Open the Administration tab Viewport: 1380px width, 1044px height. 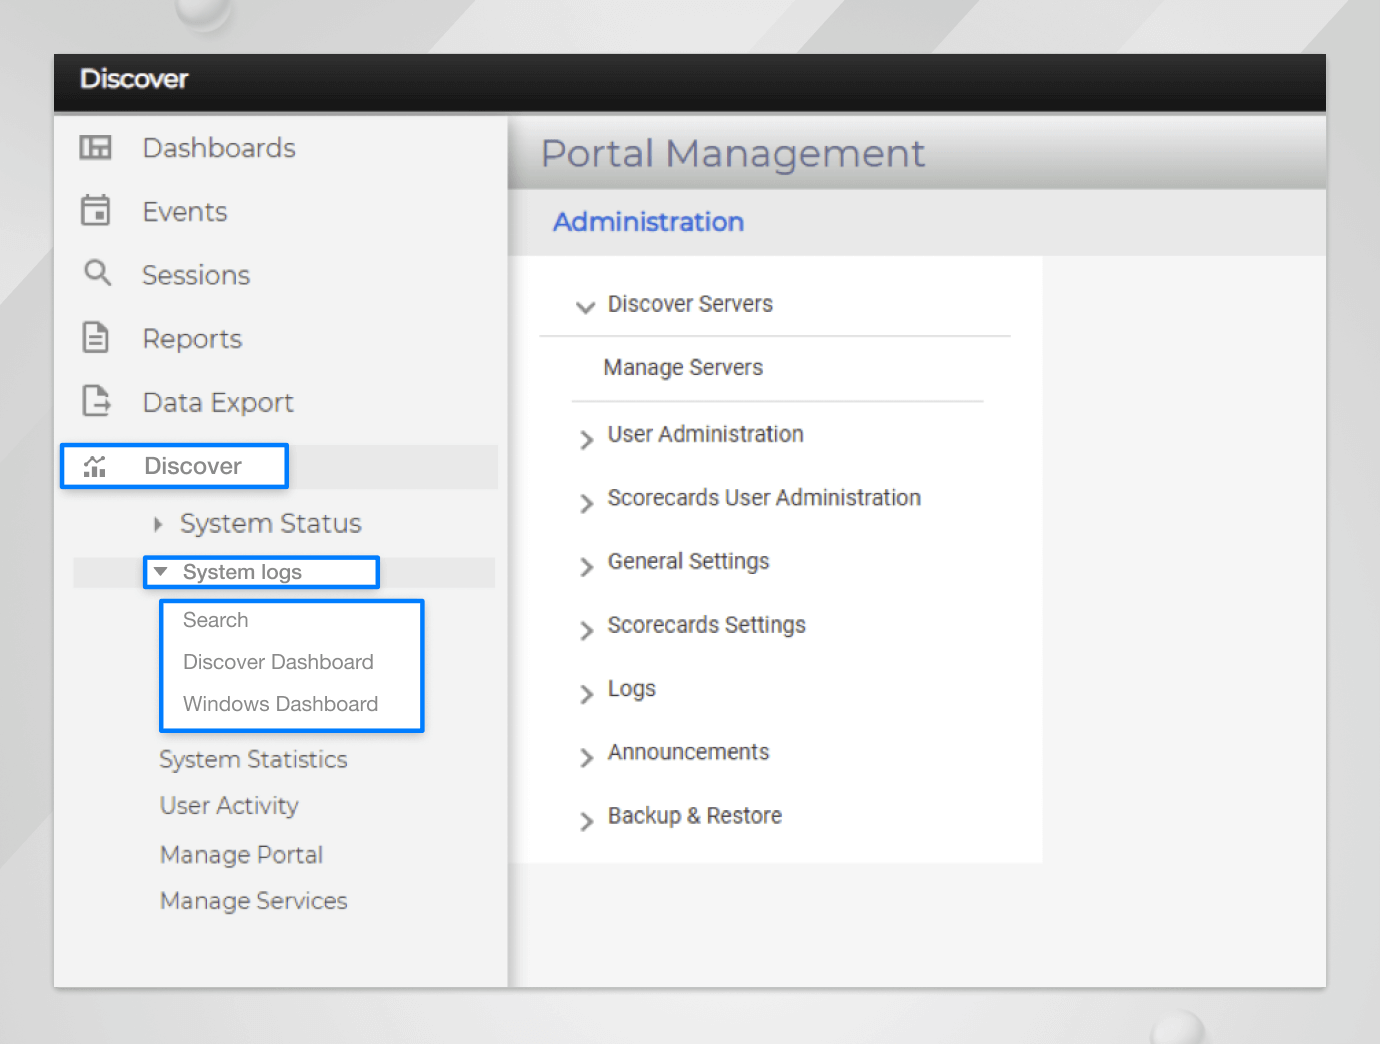(x=648, y=222)
